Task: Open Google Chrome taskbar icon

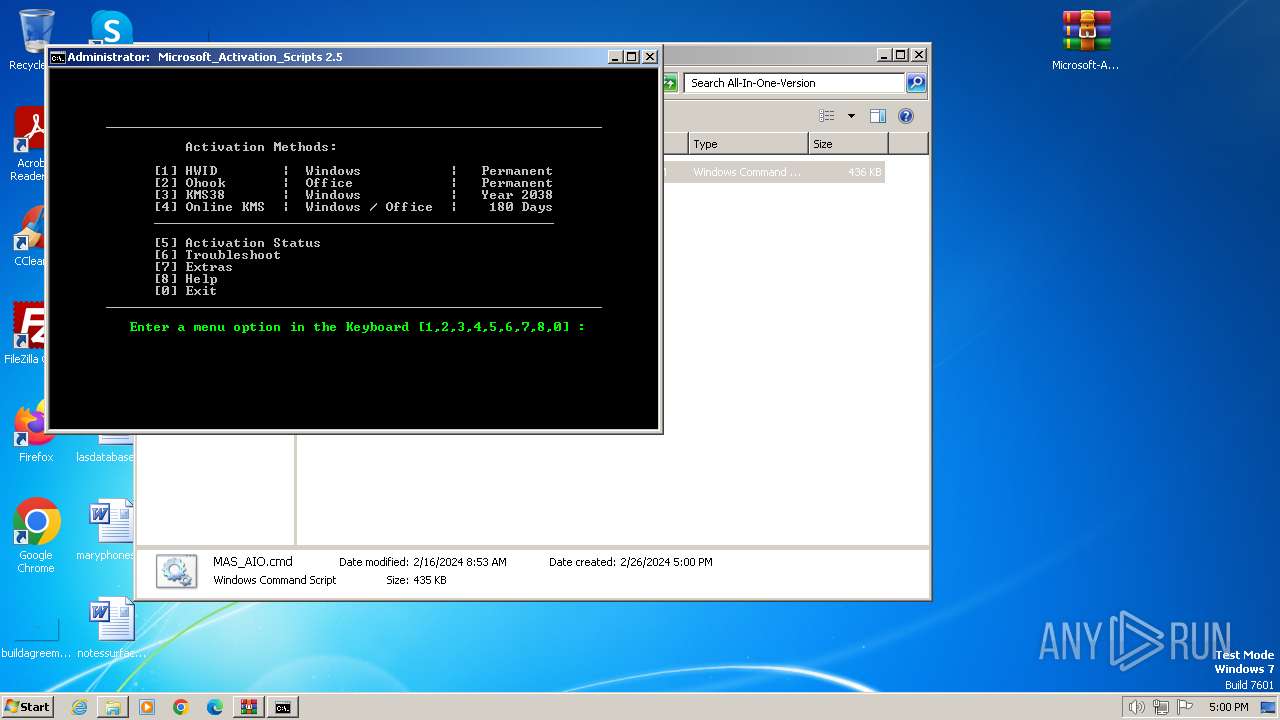Action: 181,707
